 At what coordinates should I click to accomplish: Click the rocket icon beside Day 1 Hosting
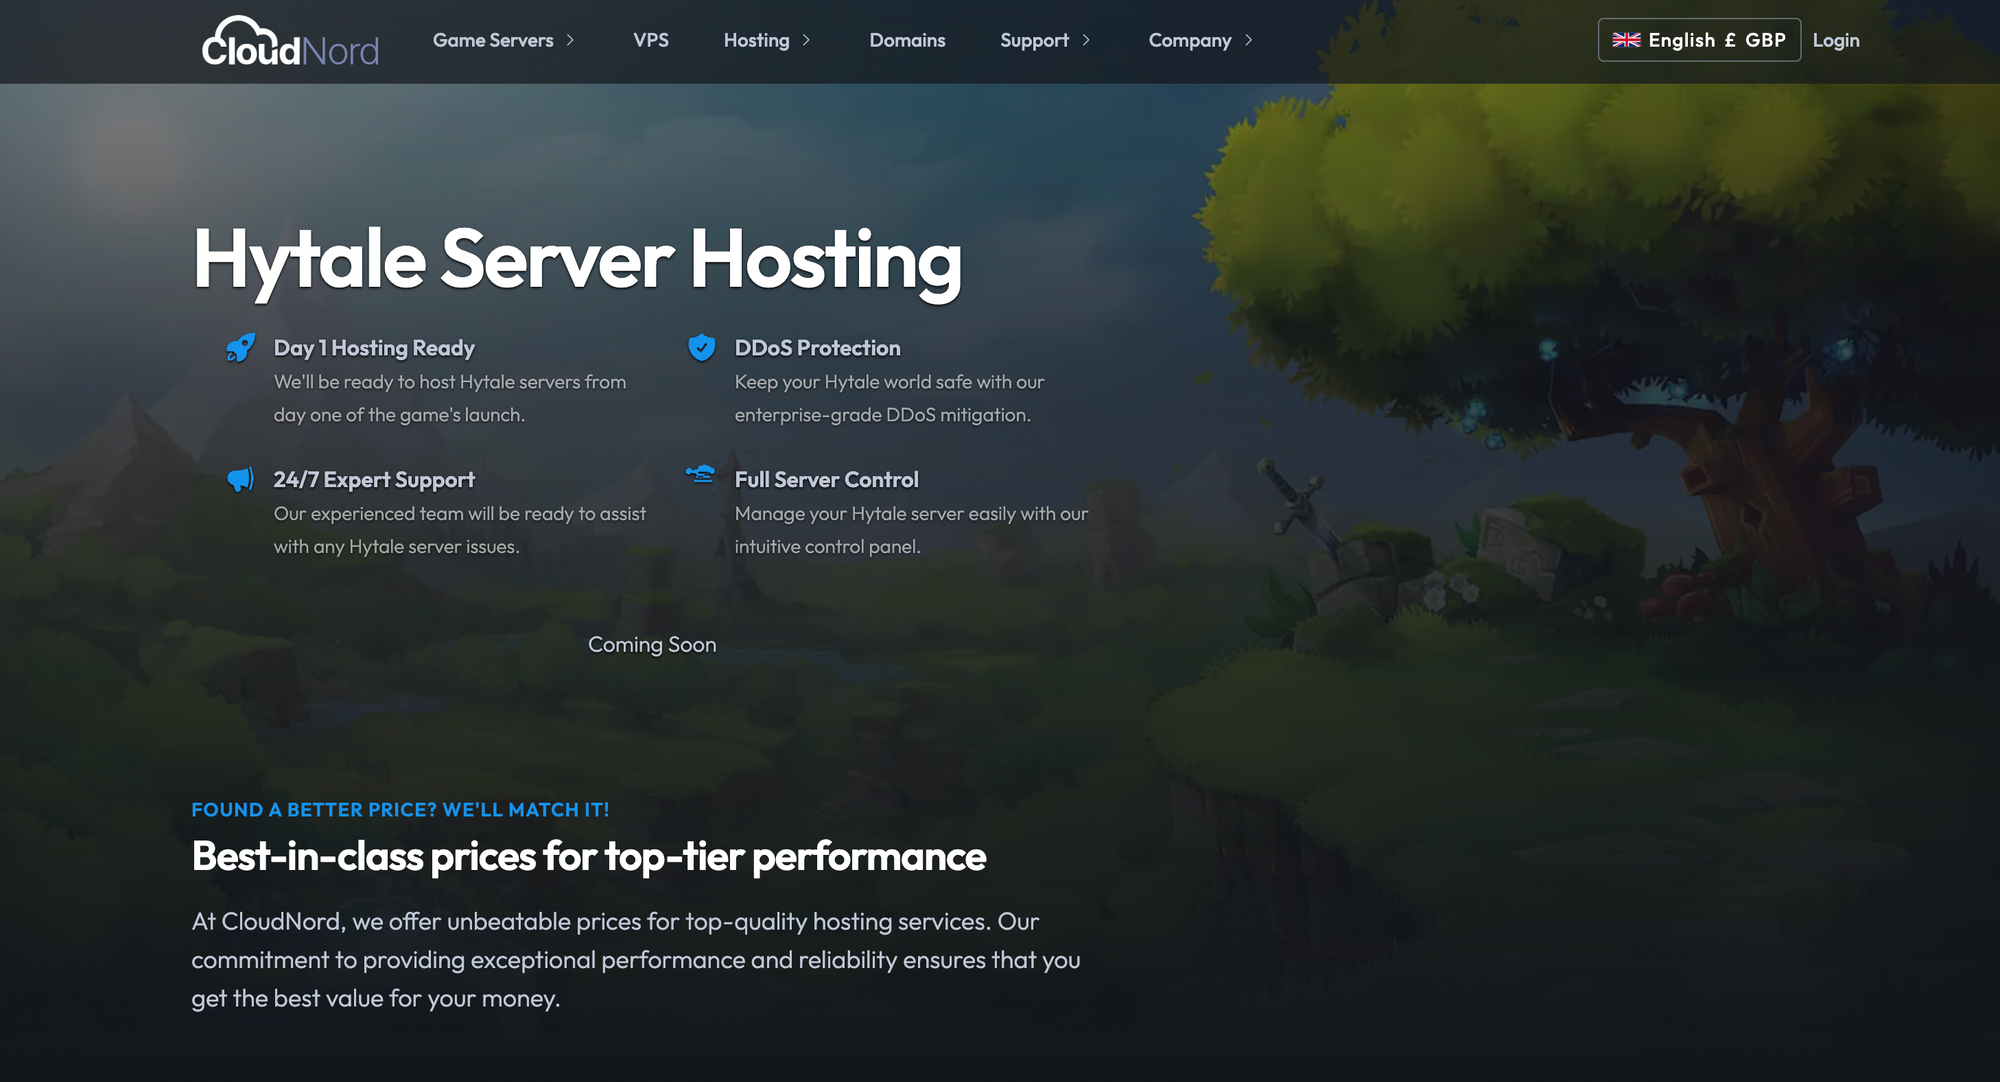[240, 348]
